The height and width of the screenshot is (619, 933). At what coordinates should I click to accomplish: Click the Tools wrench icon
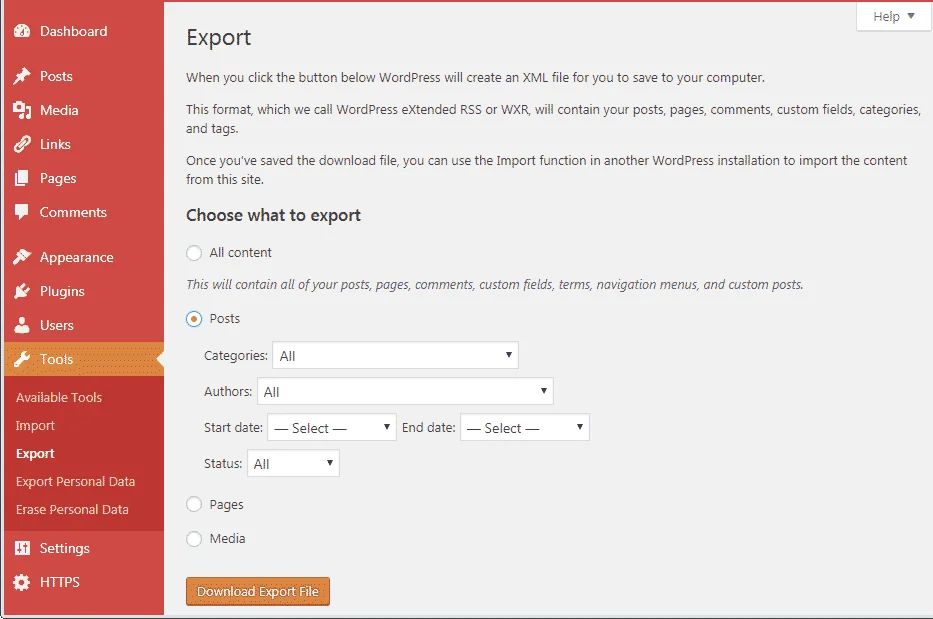[x=22, y=359]
